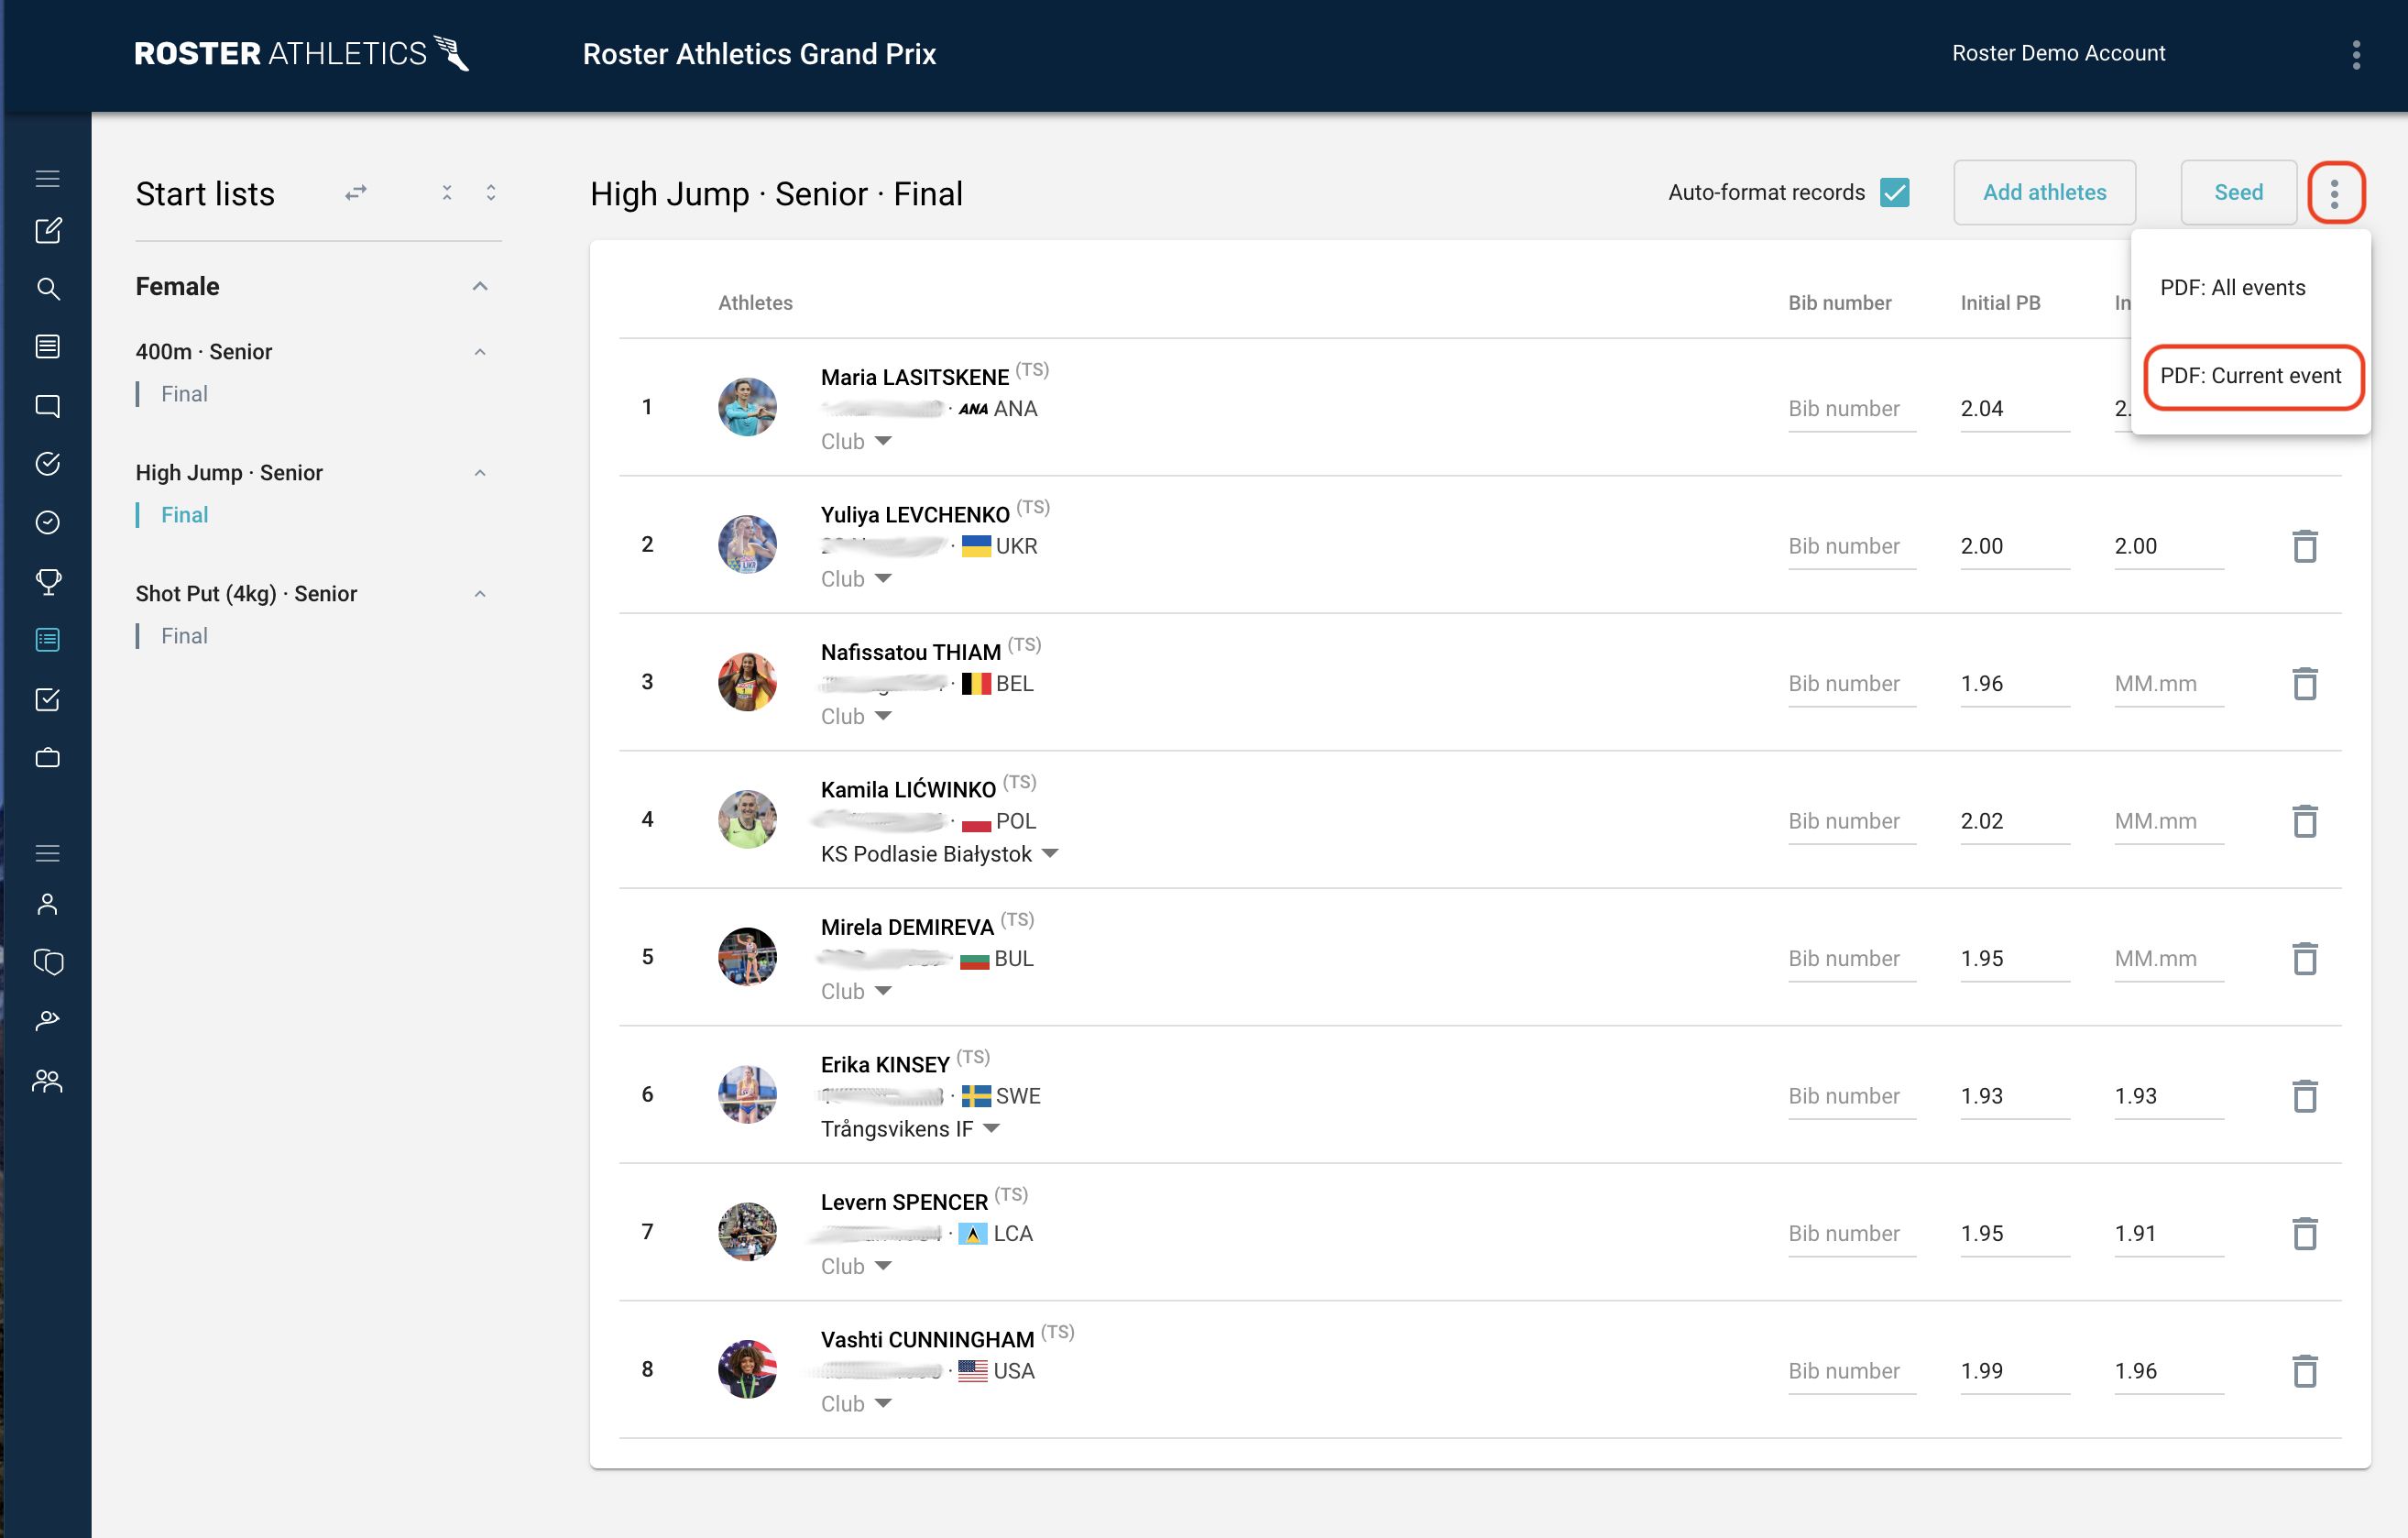The height and width of the screenshot is (1538, 2408).
Task: Collapse the Female section chevron
Action: pos(480,287)
